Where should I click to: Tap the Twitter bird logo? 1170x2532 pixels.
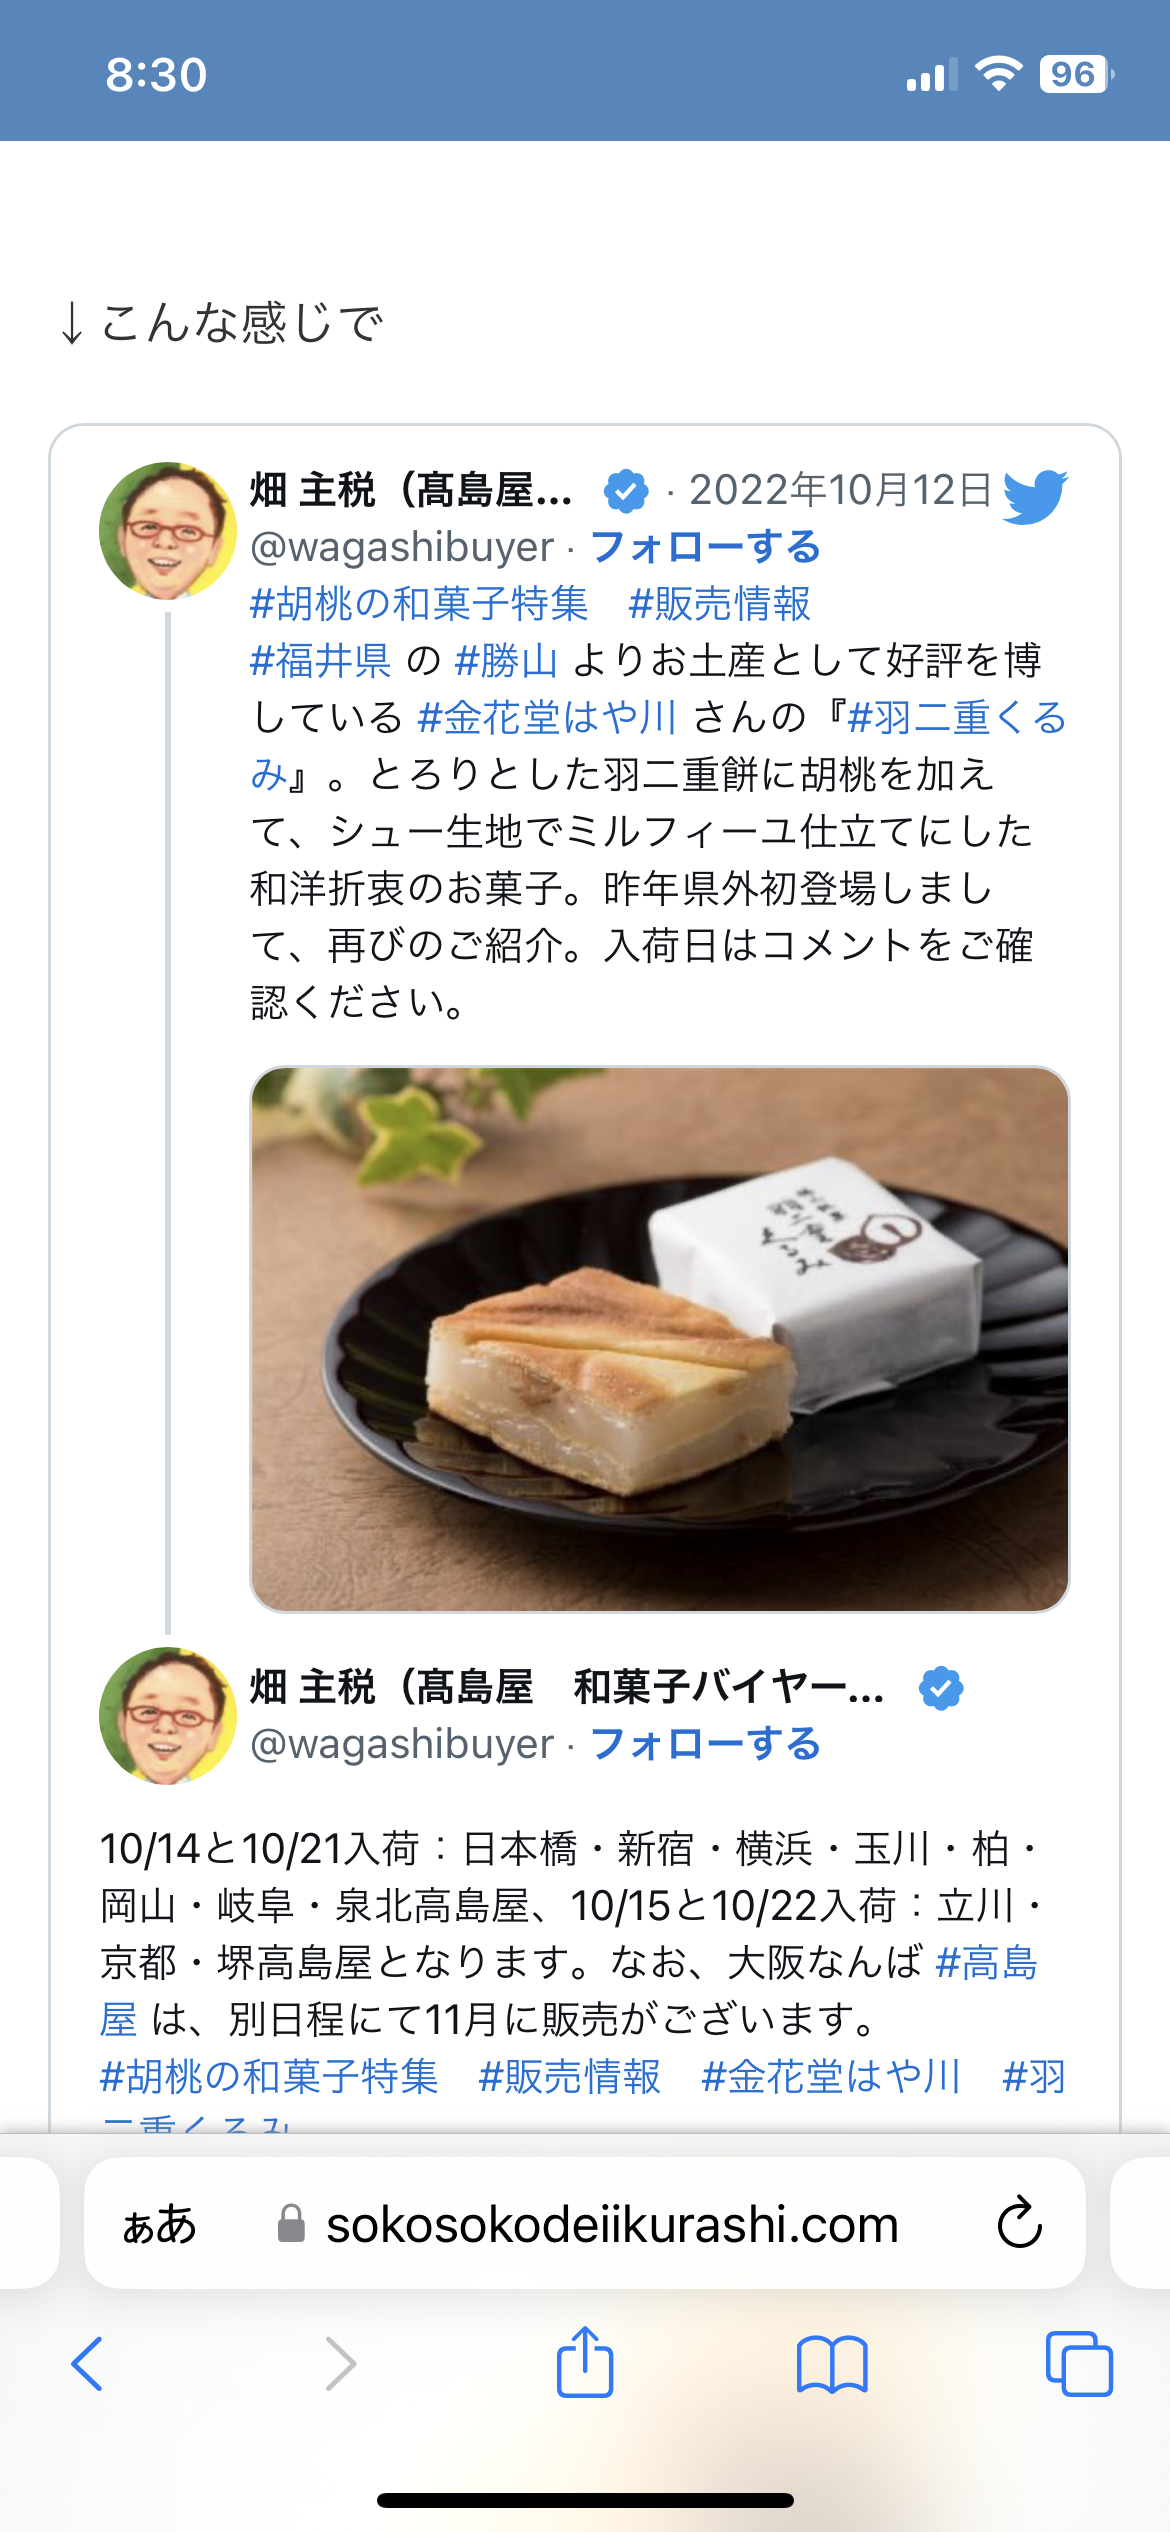pos(1035,496)
